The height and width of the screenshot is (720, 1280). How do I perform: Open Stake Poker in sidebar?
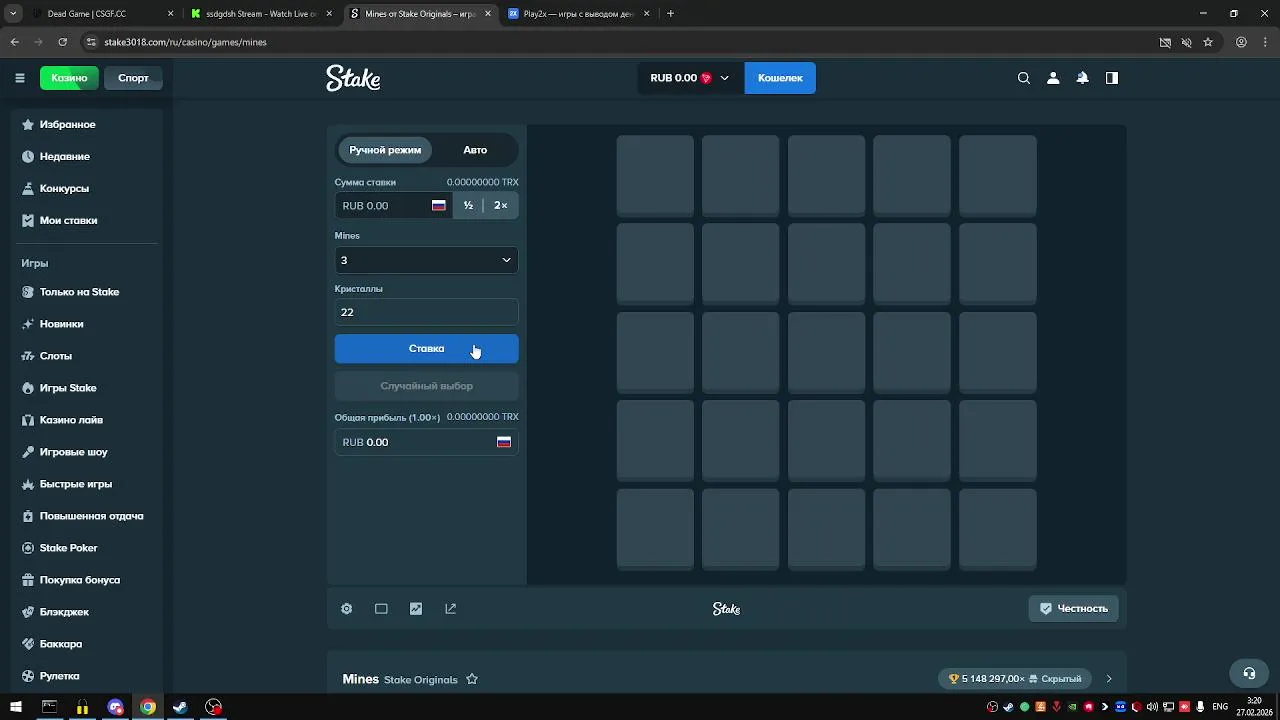[68, 548]
